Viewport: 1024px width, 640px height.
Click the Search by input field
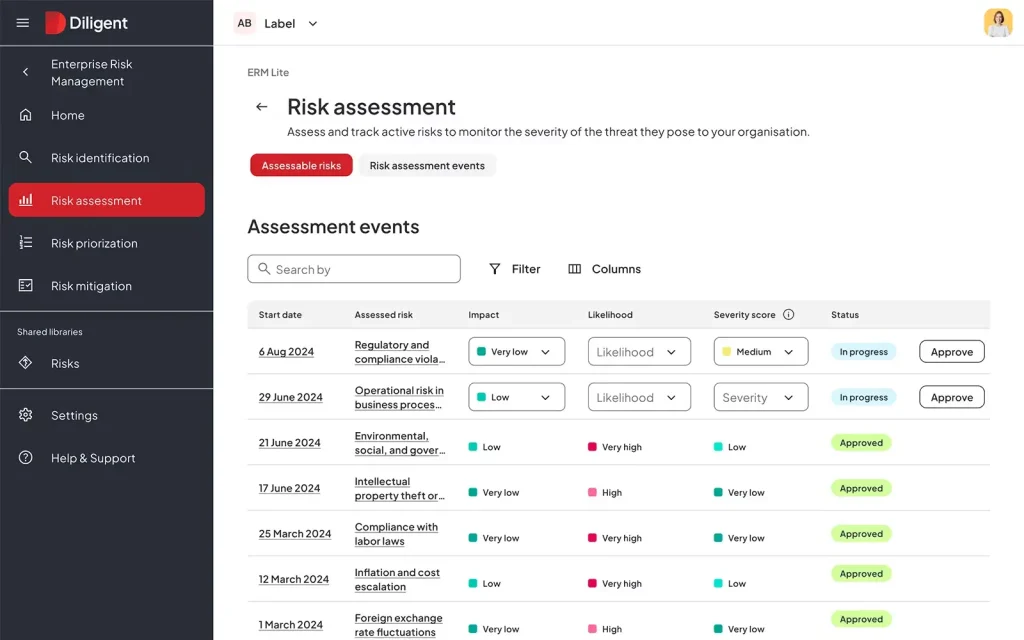point(354,269)
